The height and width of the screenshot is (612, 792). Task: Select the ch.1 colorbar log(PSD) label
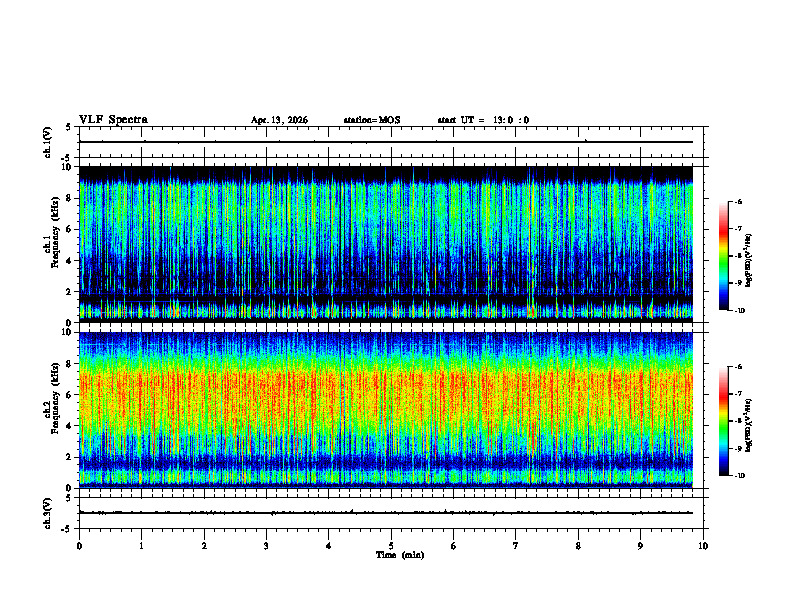point(749,261)
